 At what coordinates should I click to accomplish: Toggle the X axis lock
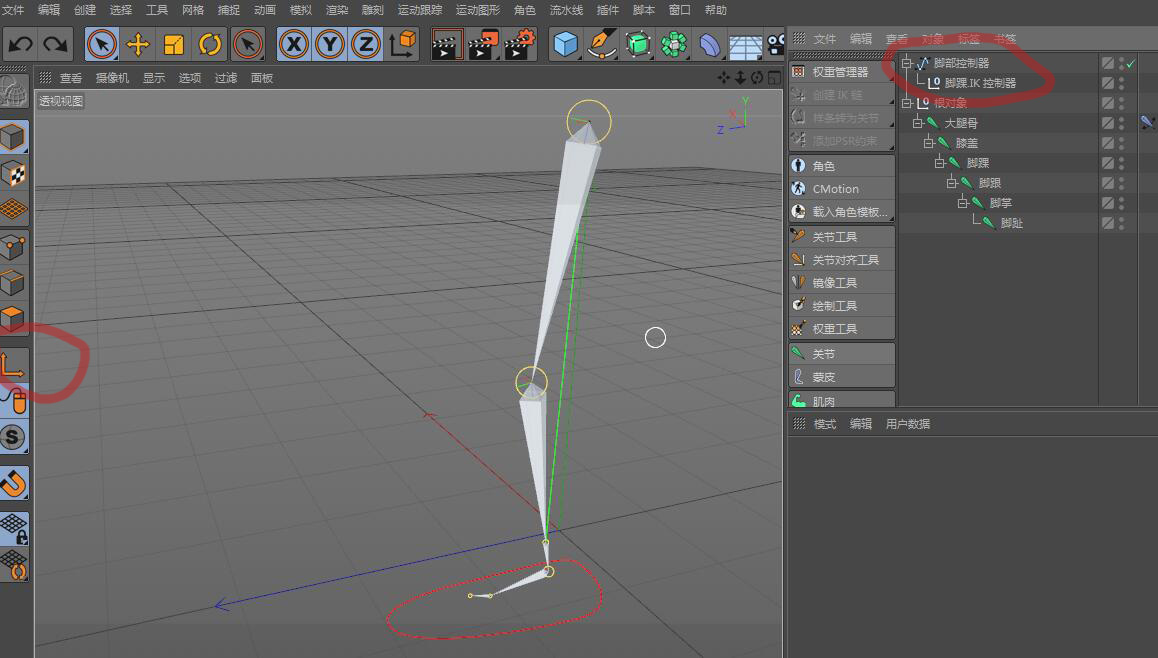[x=294, y=44]
